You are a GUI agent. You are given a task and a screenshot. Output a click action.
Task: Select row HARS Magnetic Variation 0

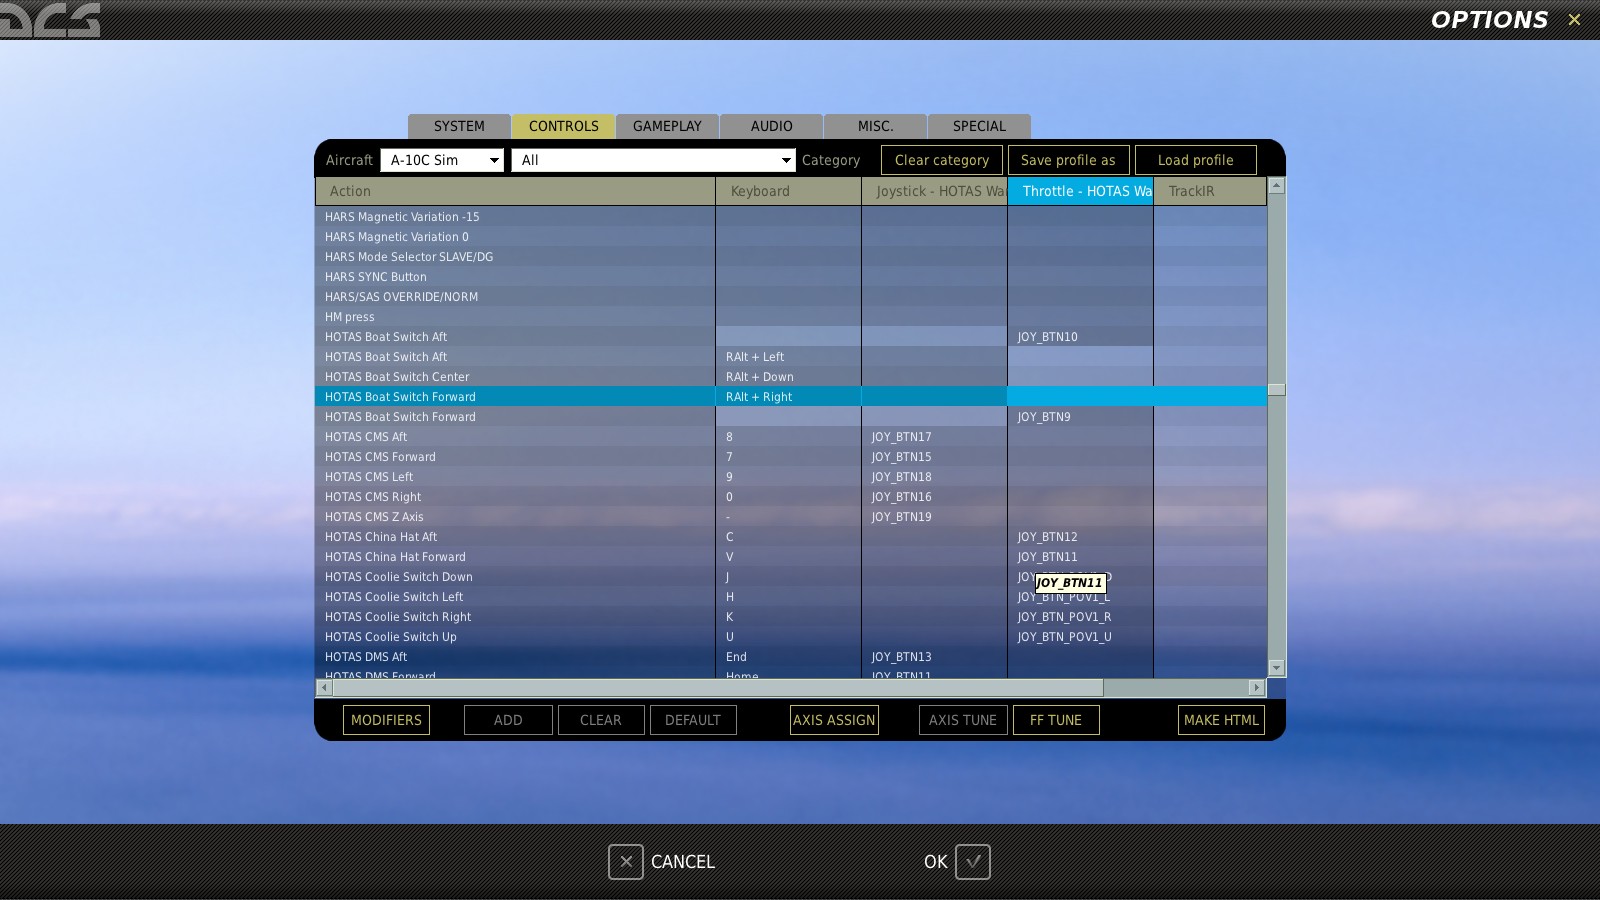[x=791, y=237]
